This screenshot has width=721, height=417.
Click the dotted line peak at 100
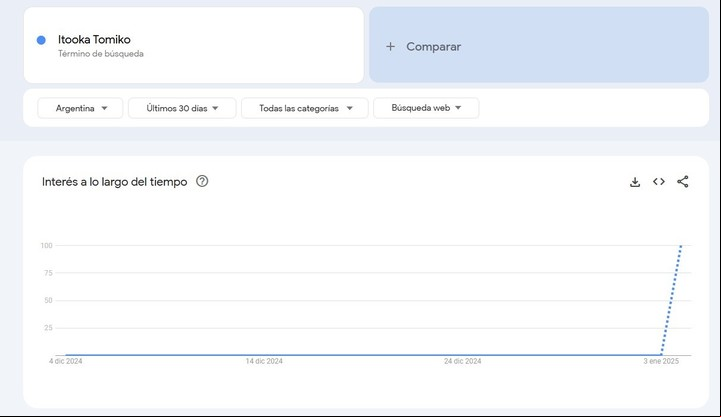pyautogui.click(x=681, y=246)
